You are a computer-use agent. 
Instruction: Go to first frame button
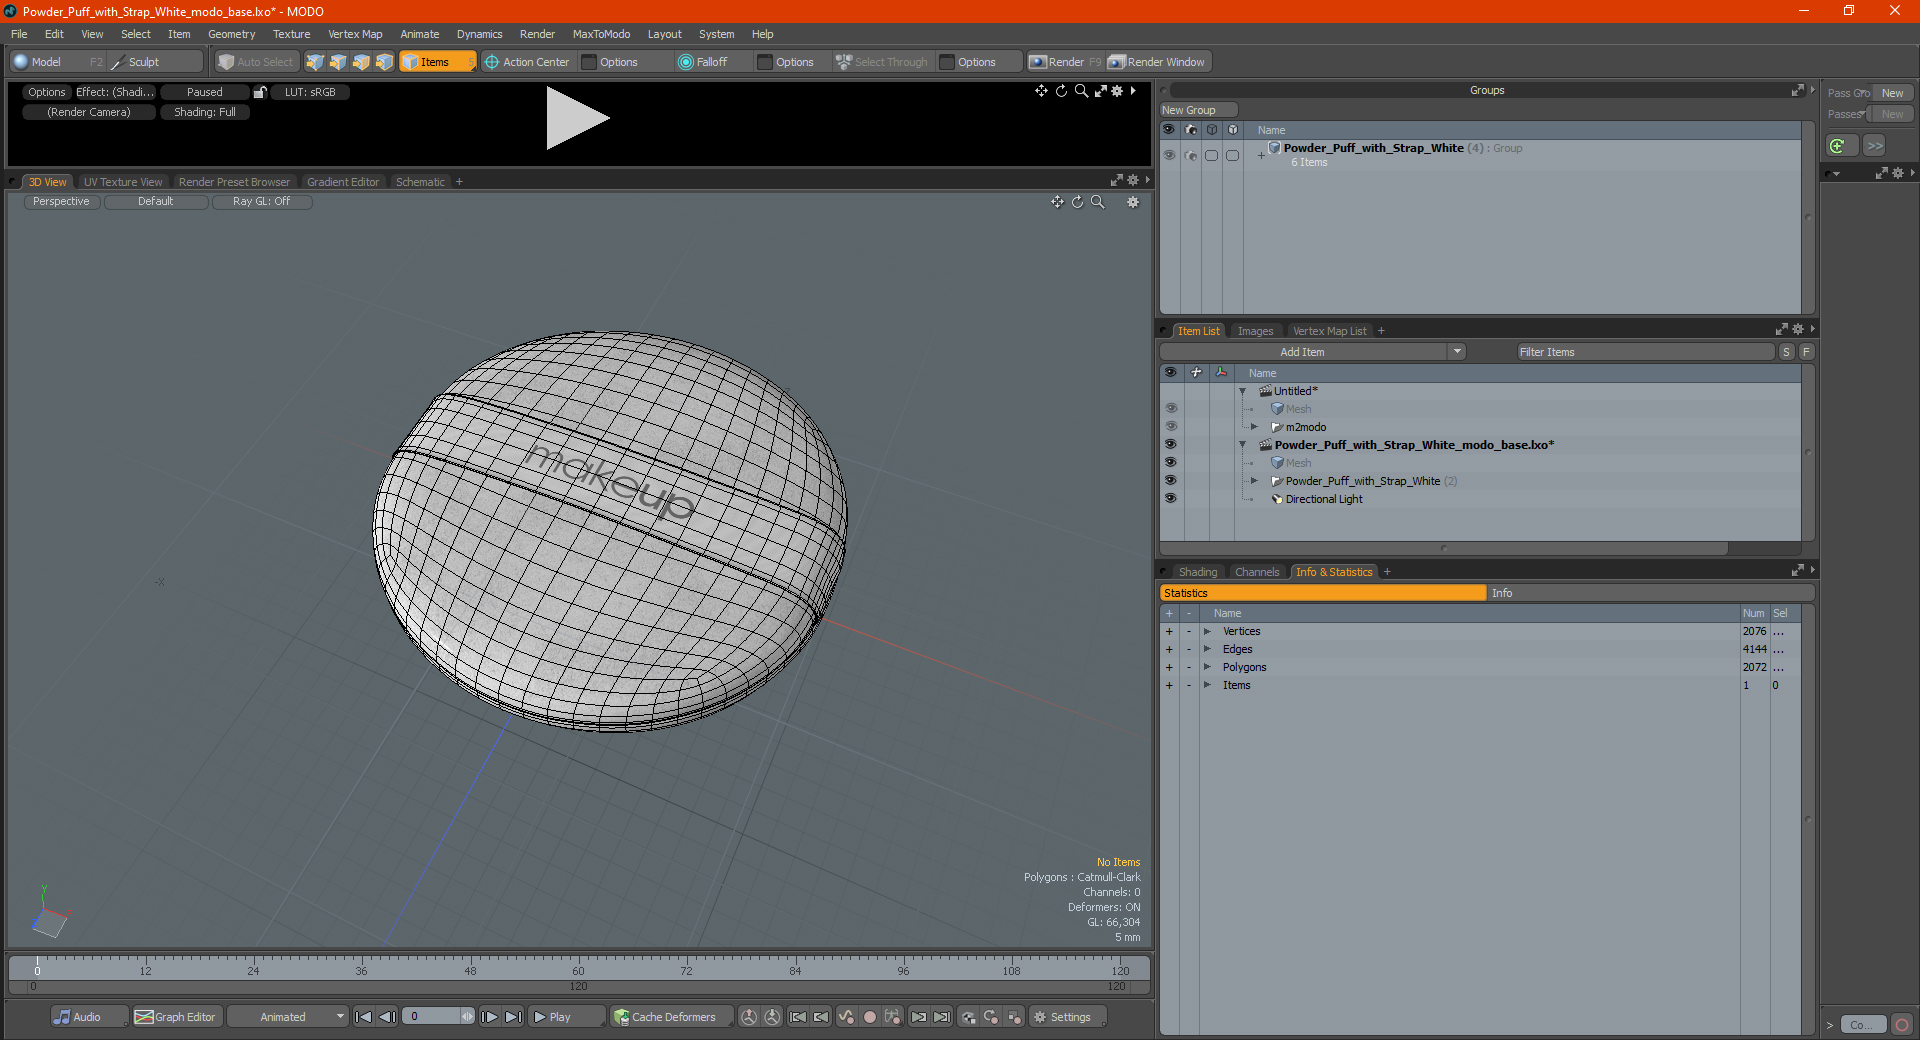coord(363,1017)
